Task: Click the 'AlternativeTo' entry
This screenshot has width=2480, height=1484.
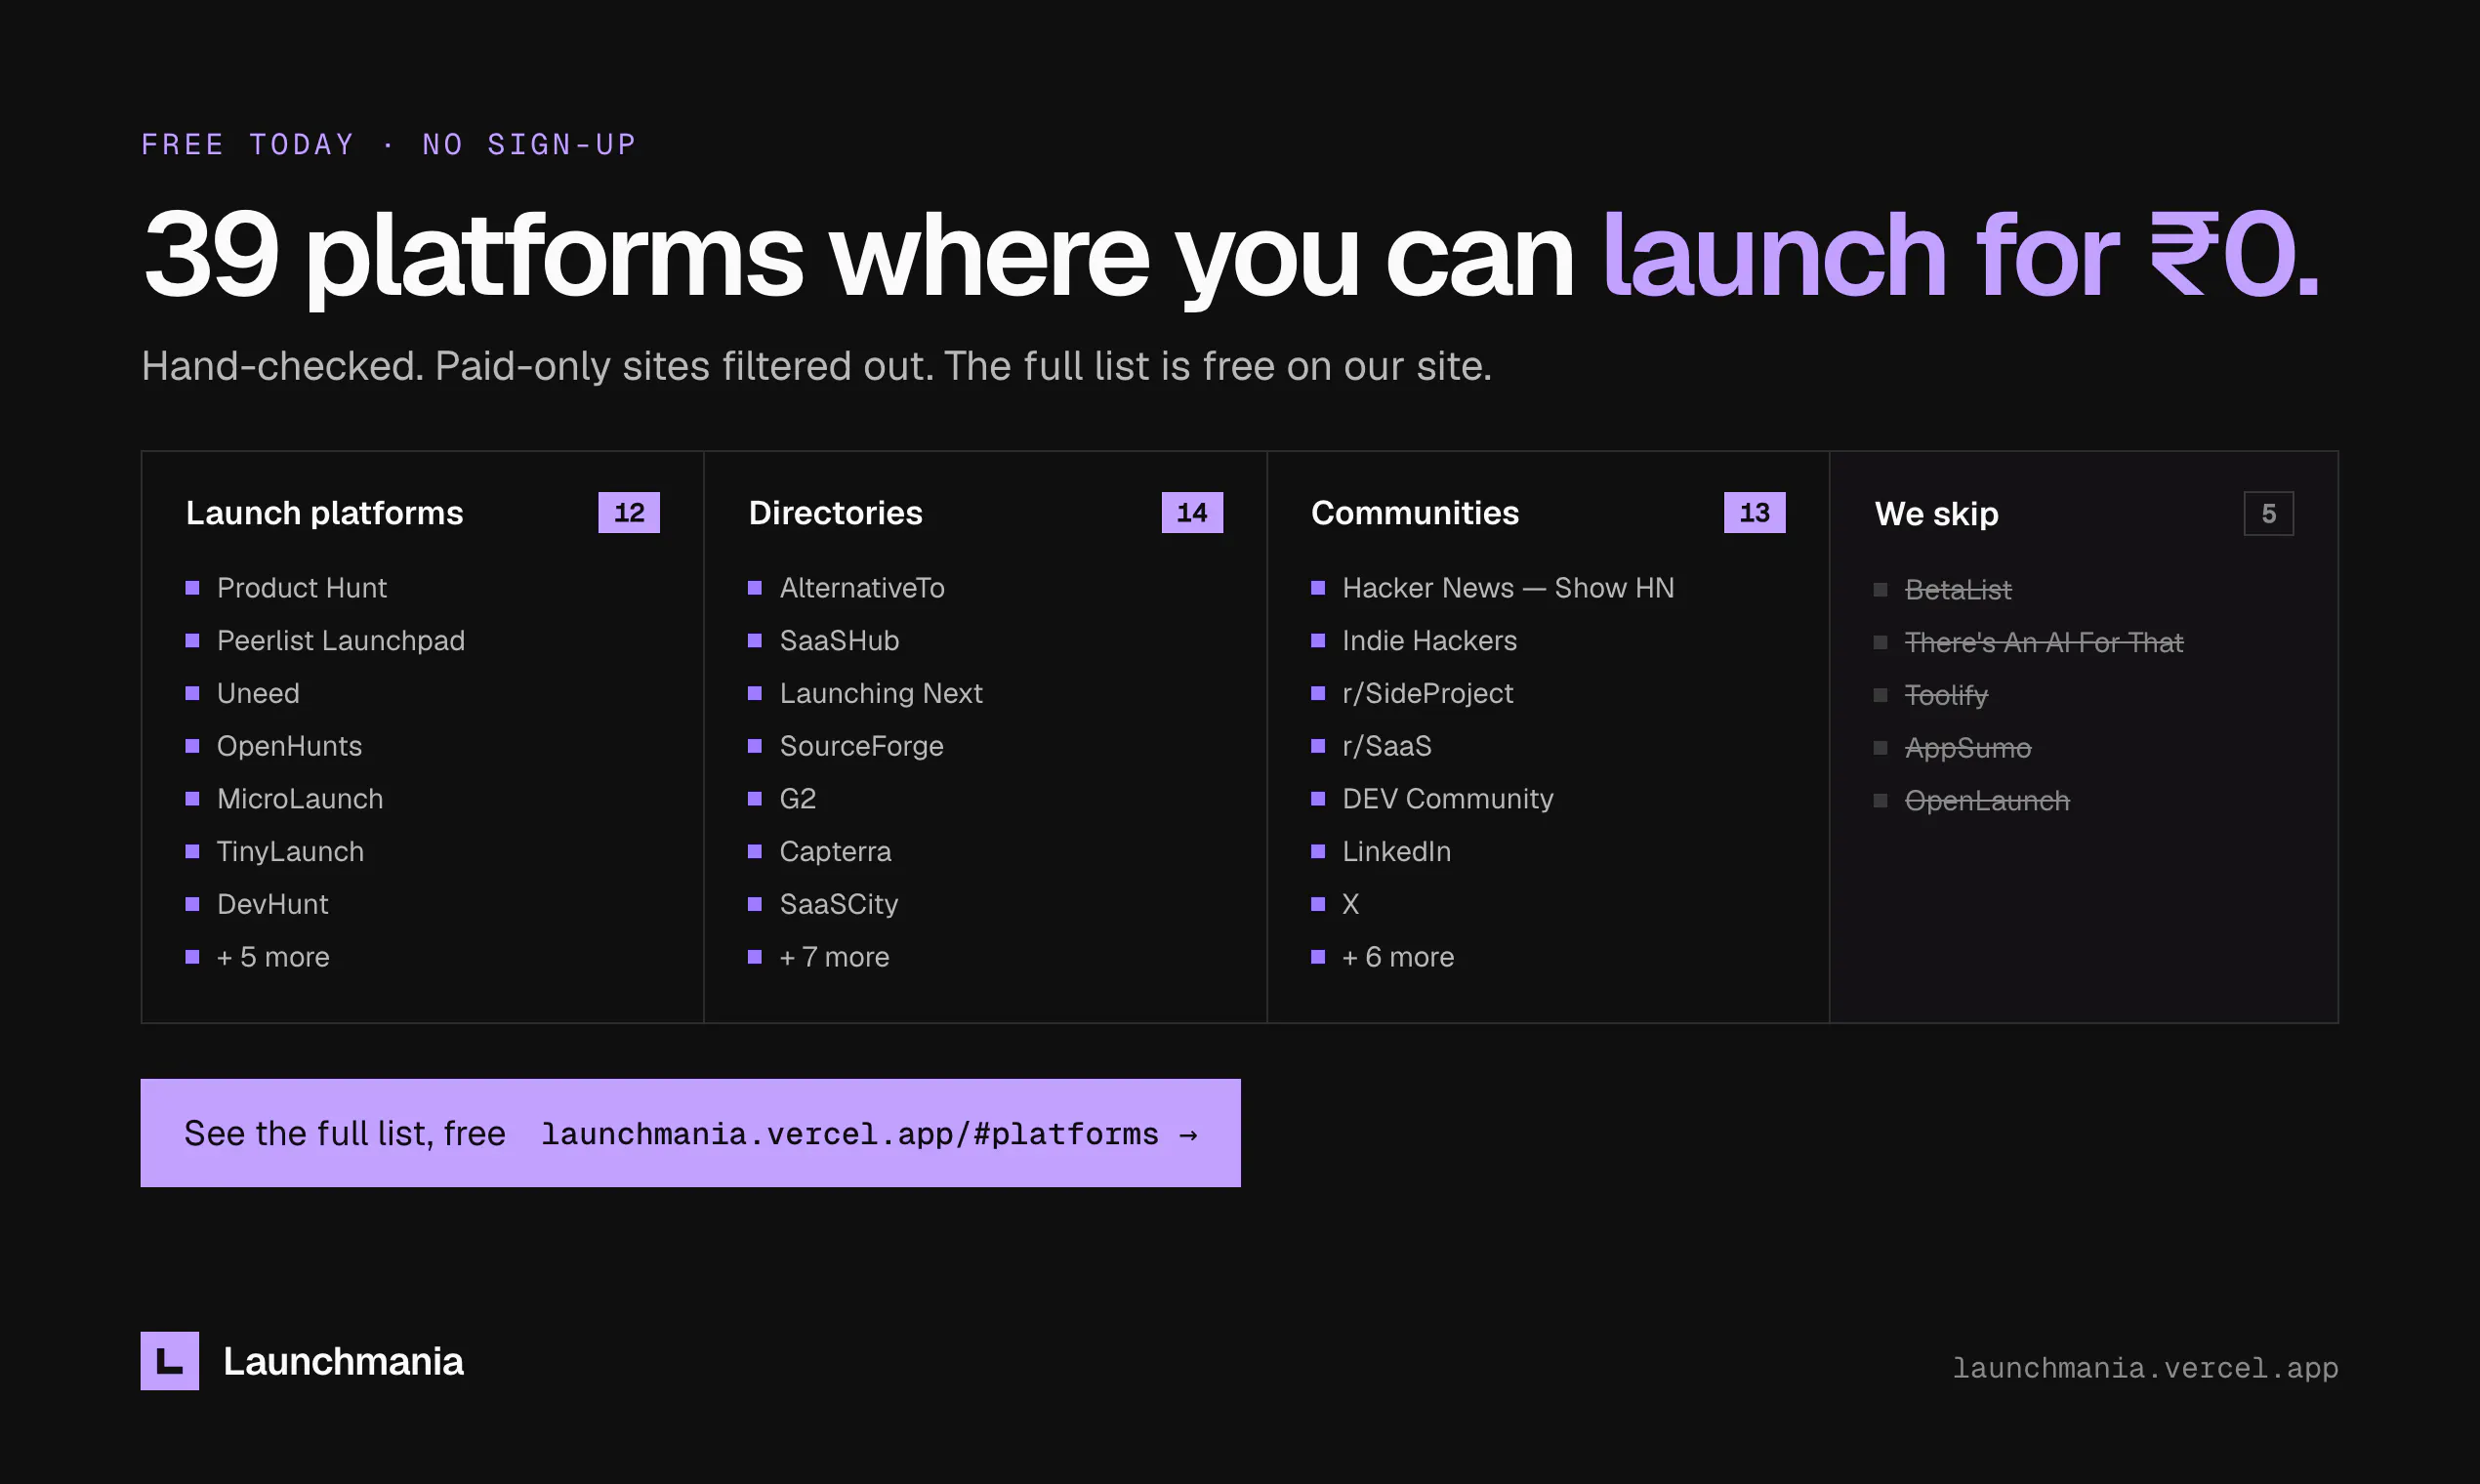Action: 861,588
